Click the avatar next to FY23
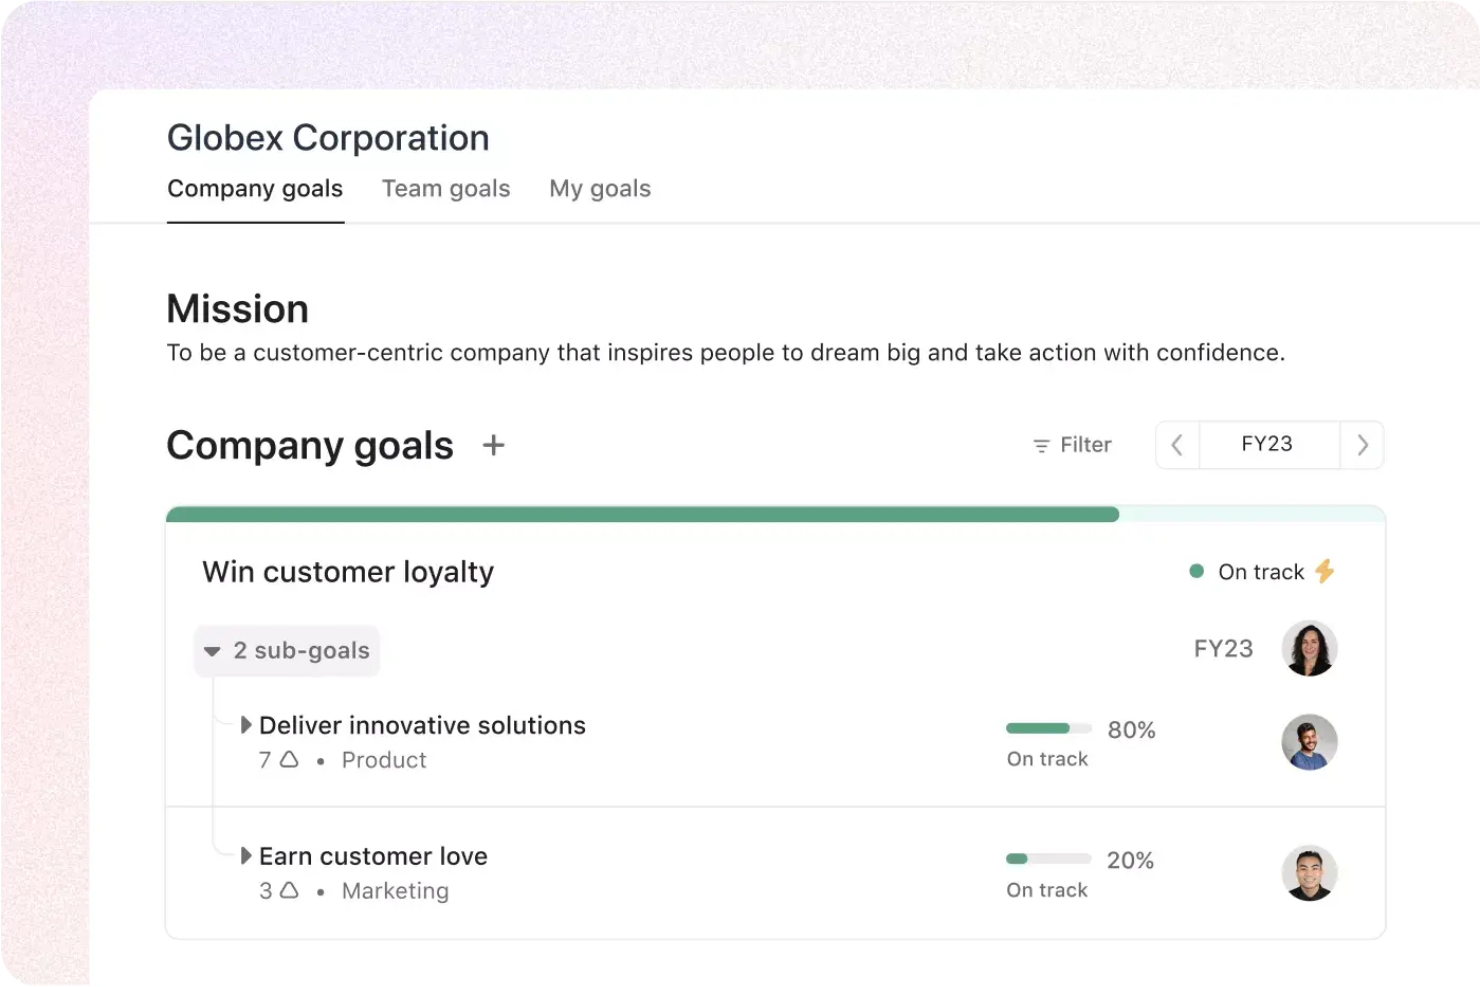 [x=1309, y=648]
